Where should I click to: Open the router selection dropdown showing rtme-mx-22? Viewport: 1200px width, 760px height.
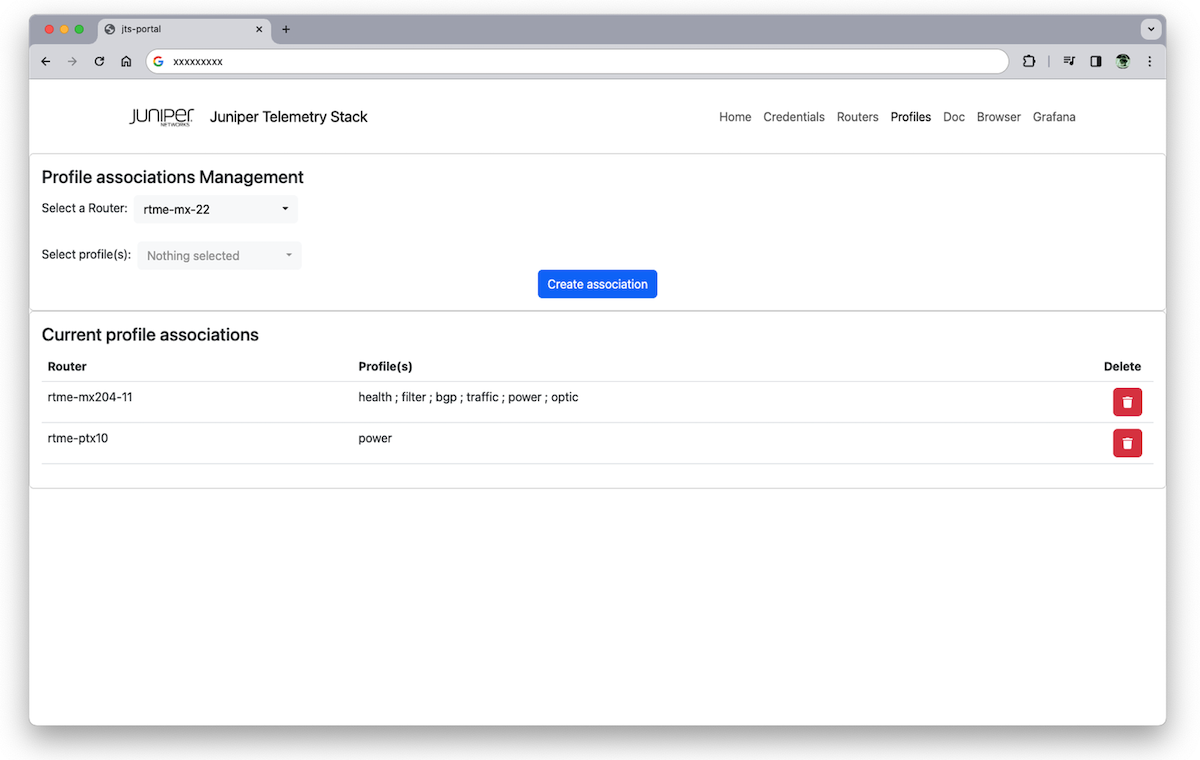coord(215,209)
